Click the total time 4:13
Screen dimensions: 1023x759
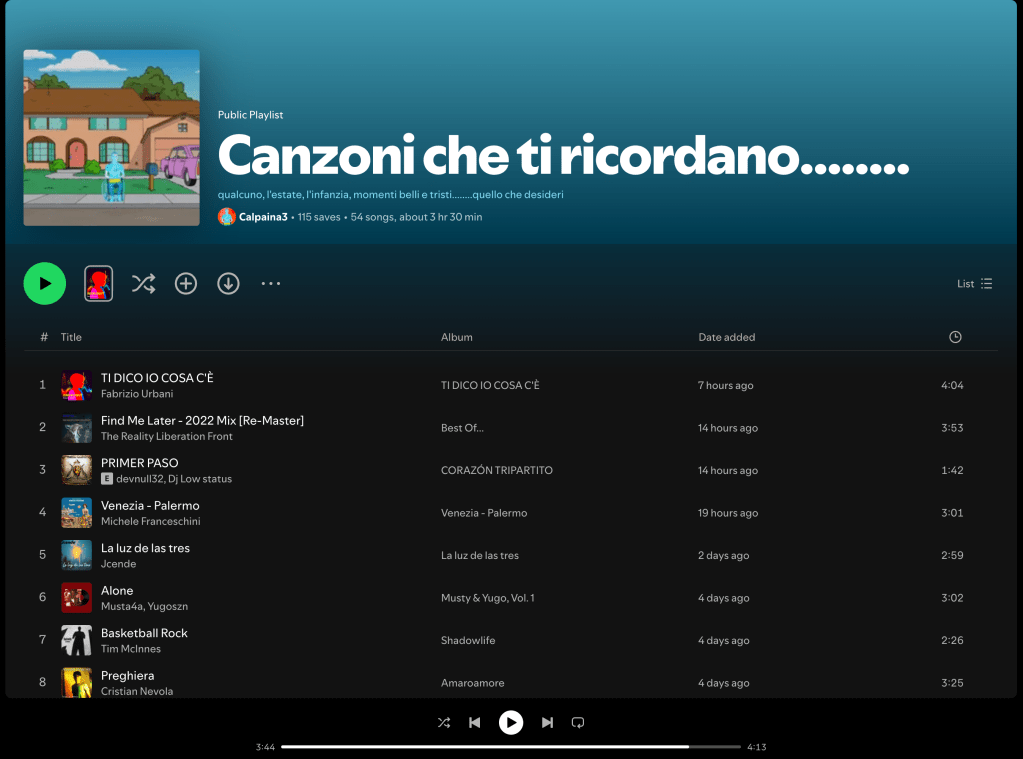coord(757,747)
